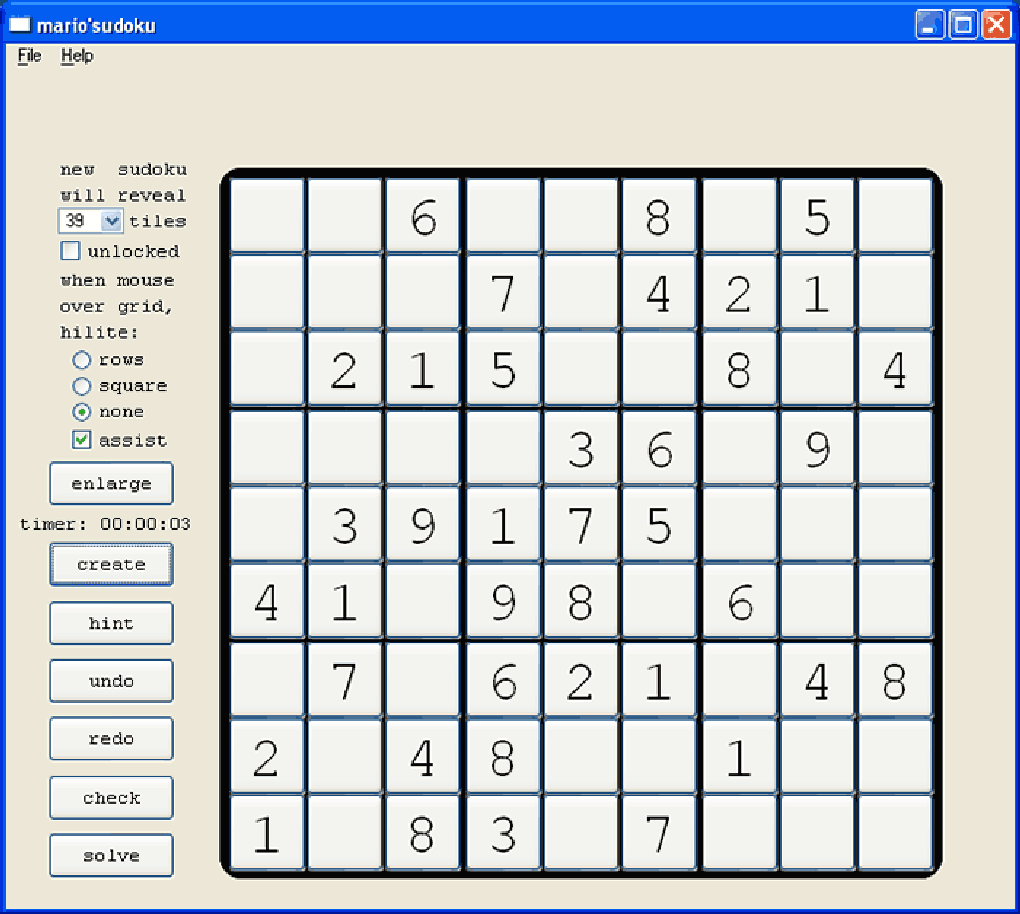The image size is (1020, 914).
Task: Click the check button
Action: tap(111, 798)
